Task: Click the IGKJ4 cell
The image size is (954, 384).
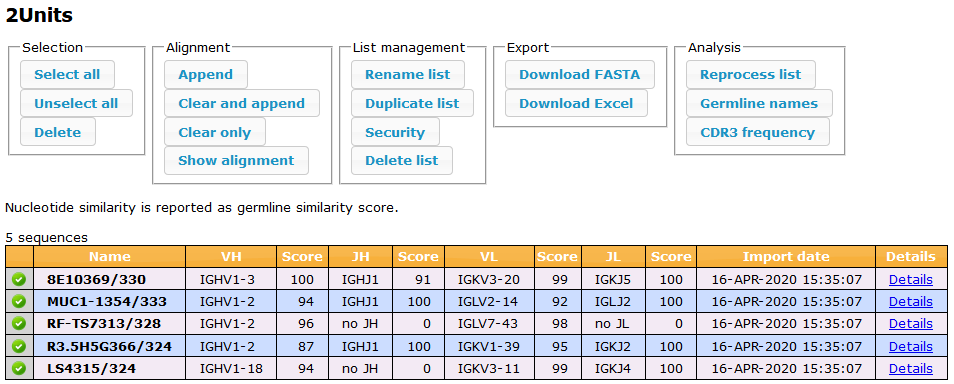Action: coord(614,369)
